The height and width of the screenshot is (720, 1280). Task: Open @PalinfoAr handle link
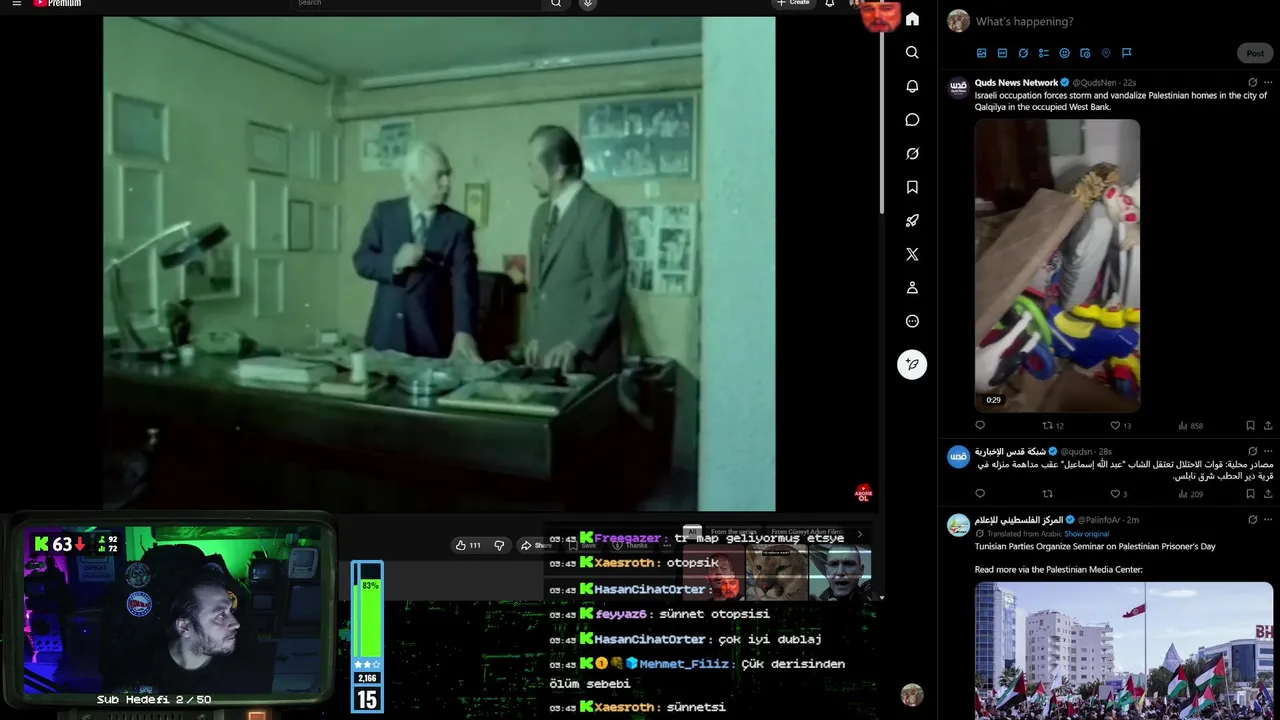pos(1097,520)
